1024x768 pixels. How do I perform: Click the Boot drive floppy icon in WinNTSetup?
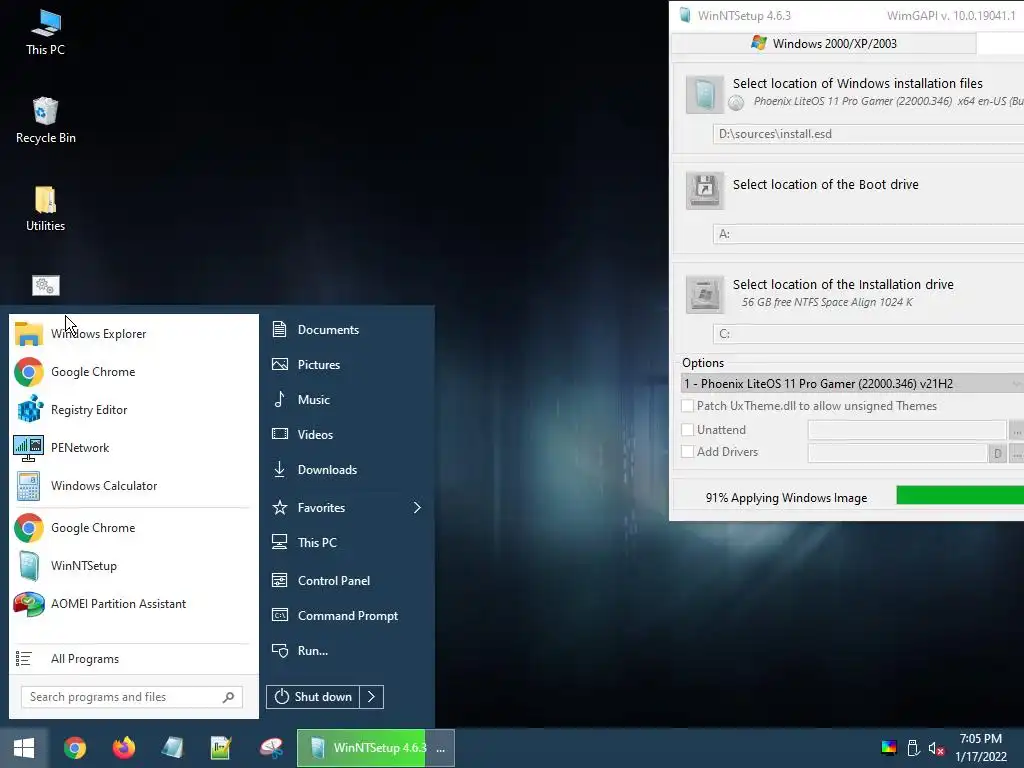(x=705, y=190)
